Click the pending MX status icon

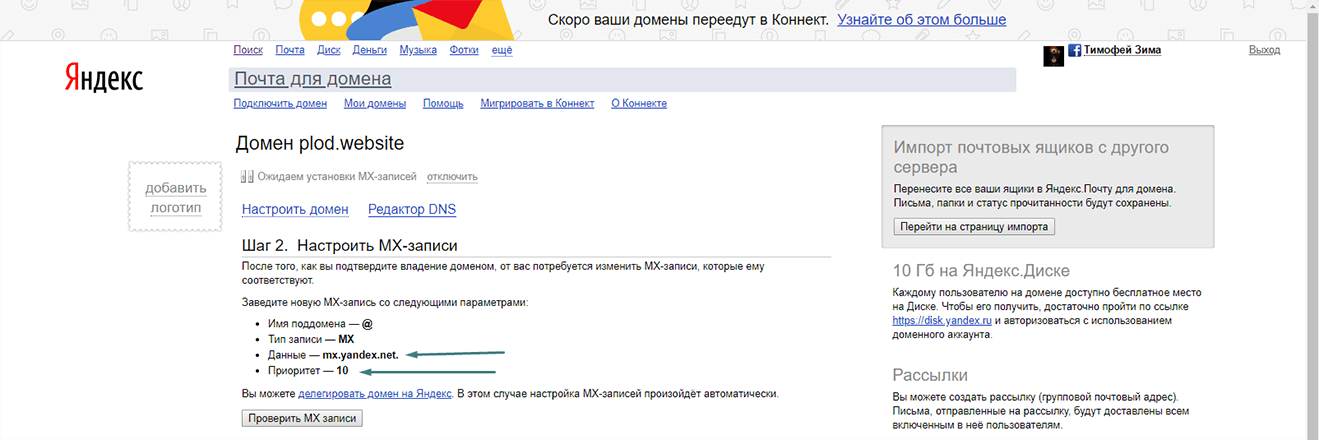[247, 177]
